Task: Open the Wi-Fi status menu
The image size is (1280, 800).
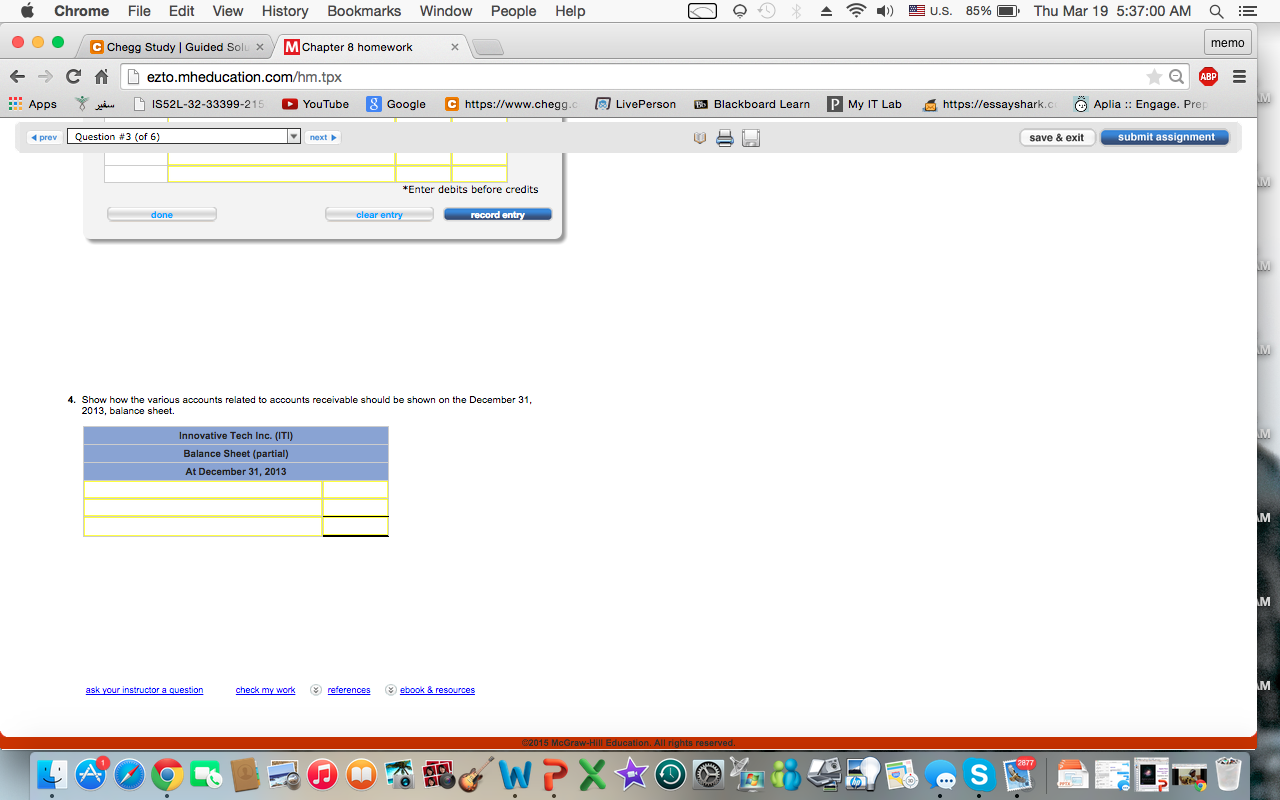Action: [x=856, y=11]
